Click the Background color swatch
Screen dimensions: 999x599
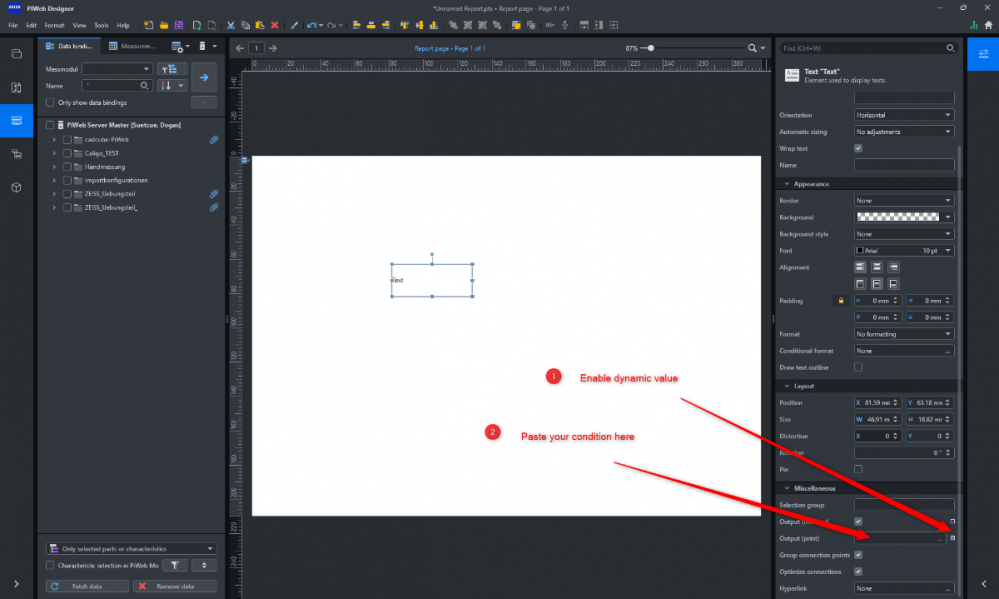pos(898,217)
